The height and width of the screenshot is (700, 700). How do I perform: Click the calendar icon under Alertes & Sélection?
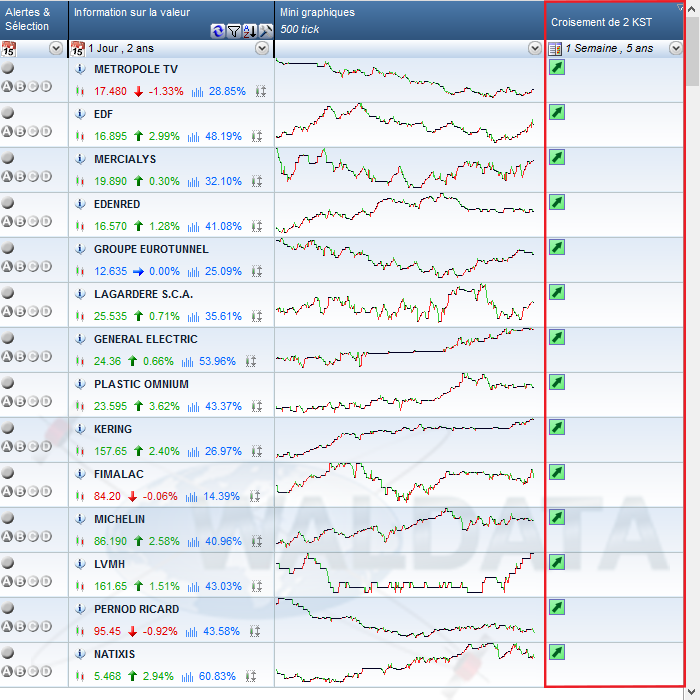click(x=8, y=48)
